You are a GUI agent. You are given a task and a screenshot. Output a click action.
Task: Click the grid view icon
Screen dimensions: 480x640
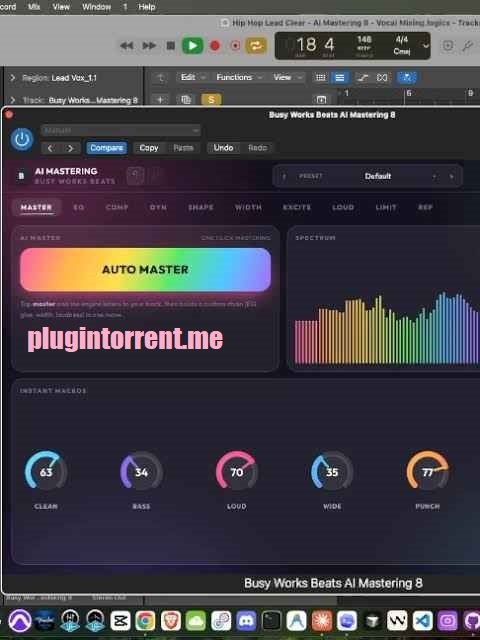[321, 78]
